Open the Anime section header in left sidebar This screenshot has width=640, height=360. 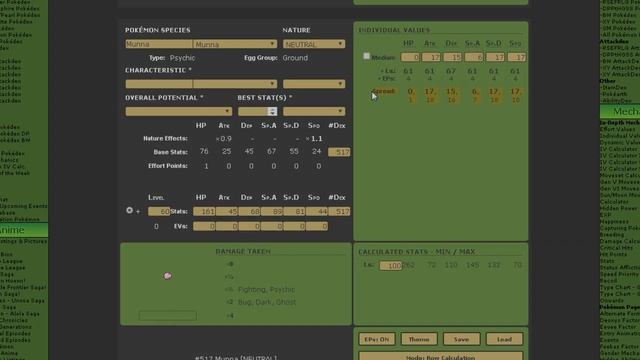tap(24, 230)
